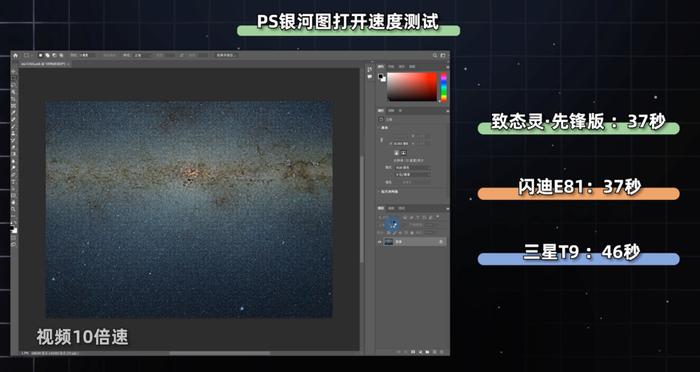Open the Layers panel flyout menu

click(x=447, y=208)
